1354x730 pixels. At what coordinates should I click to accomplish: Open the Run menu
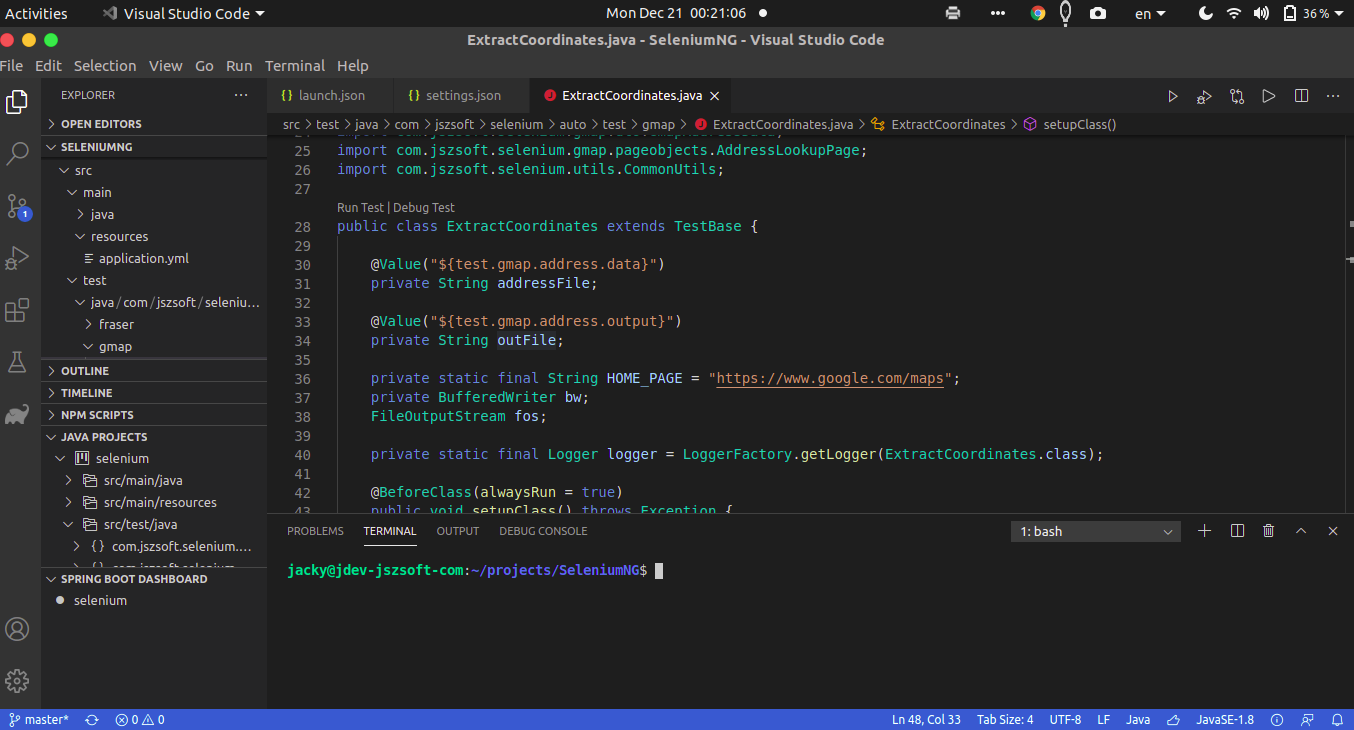click(x=239, y=66)
